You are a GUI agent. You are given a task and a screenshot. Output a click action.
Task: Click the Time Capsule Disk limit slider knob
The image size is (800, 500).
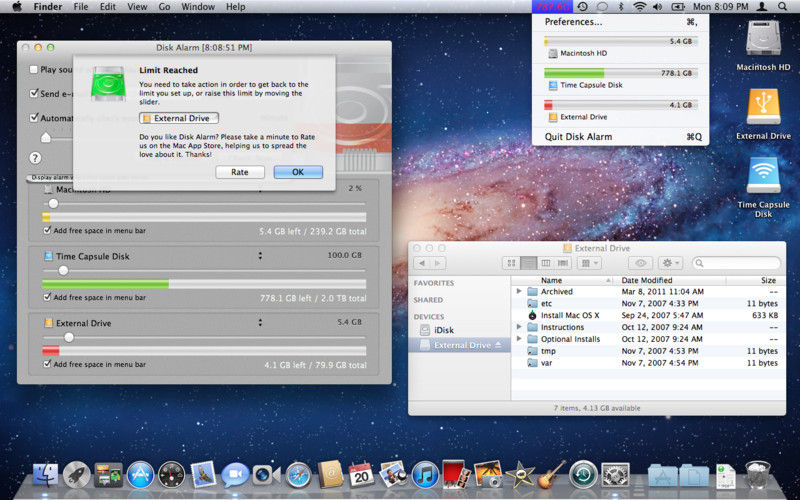tap(63, 270)
